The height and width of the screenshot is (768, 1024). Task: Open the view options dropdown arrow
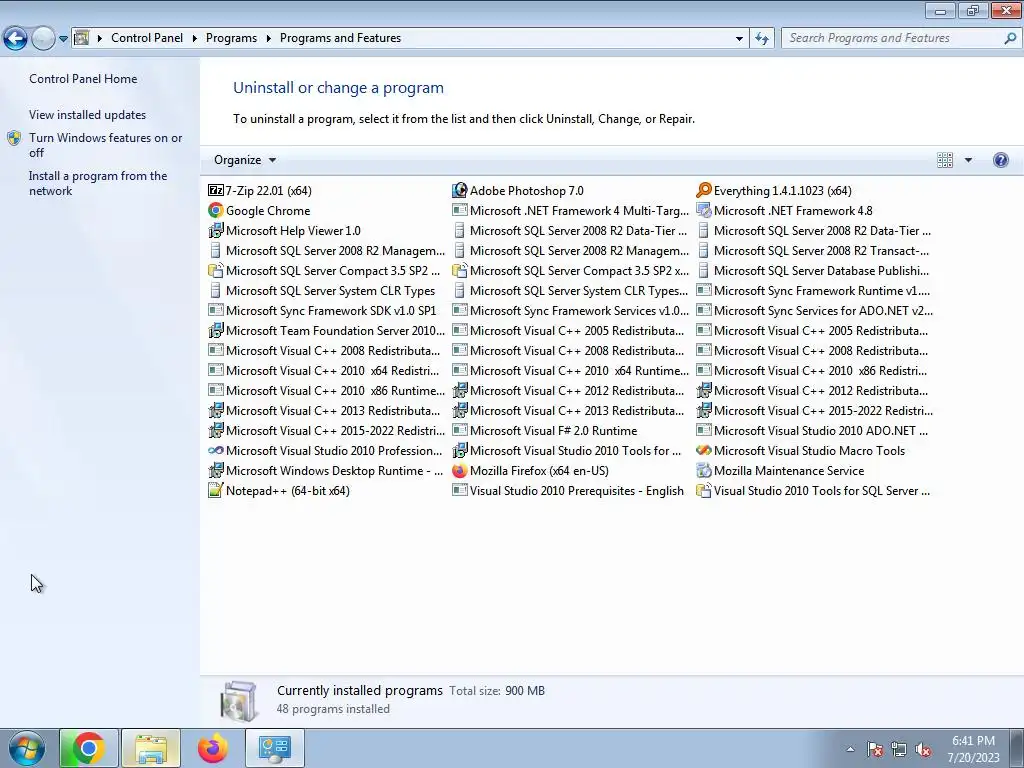pos(968,160)
